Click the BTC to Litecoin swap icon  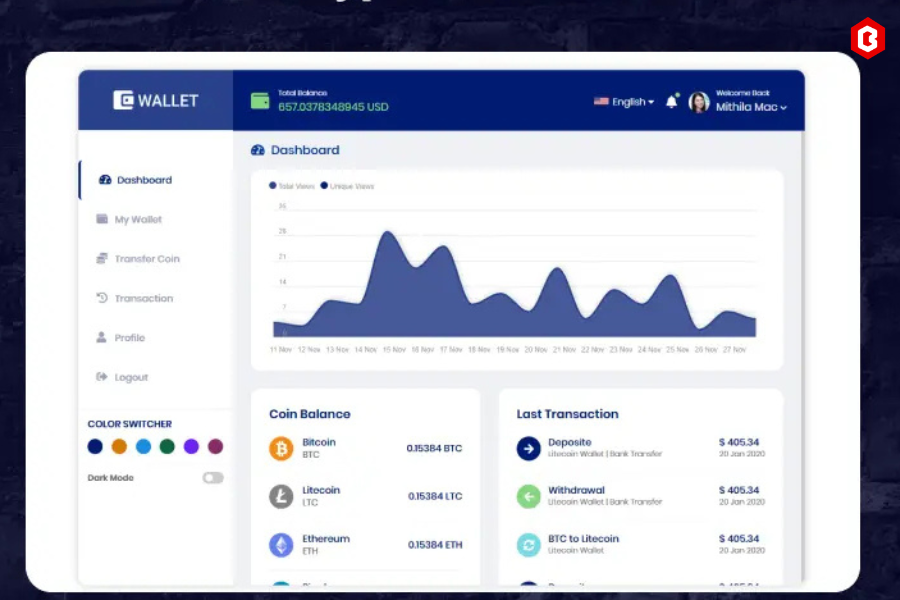click(x=529, y=545)
